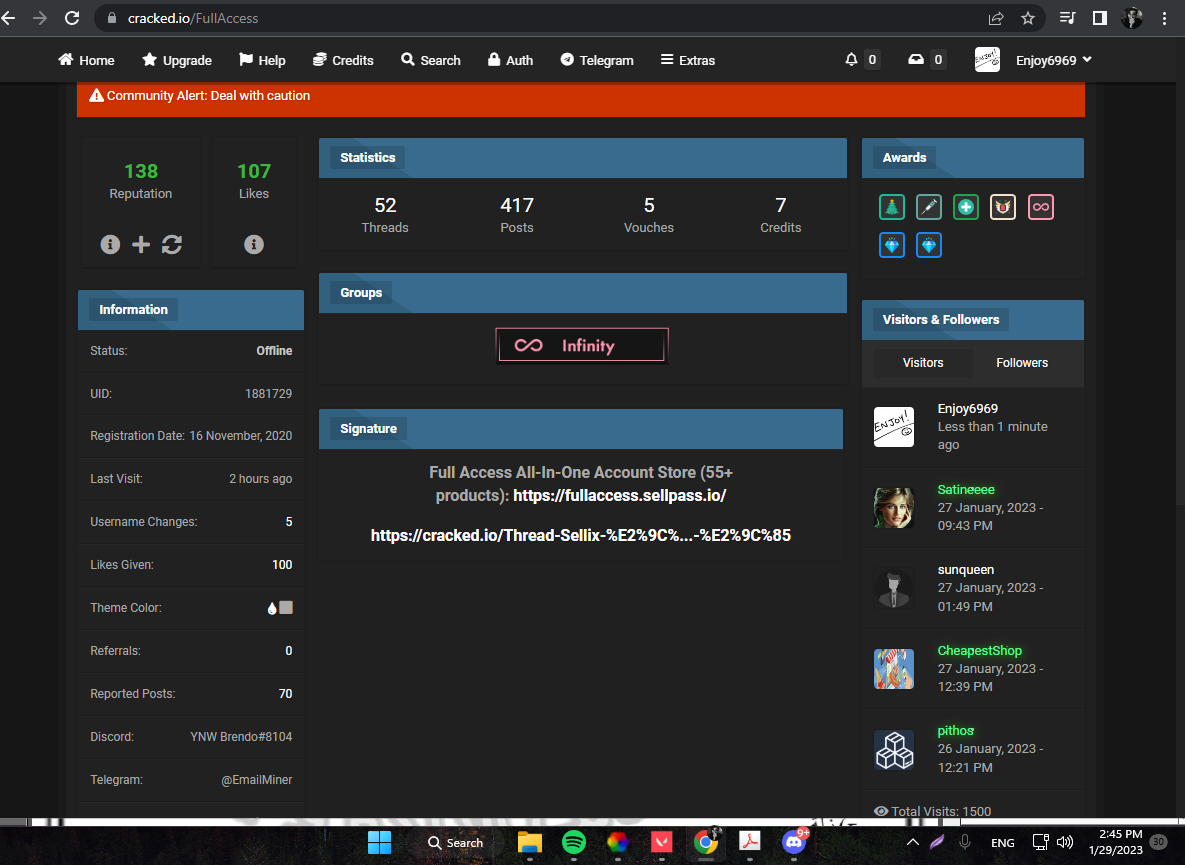Click the syringe award icon
This screenshot has width=1185, height=865.
[x=929, y=207]
